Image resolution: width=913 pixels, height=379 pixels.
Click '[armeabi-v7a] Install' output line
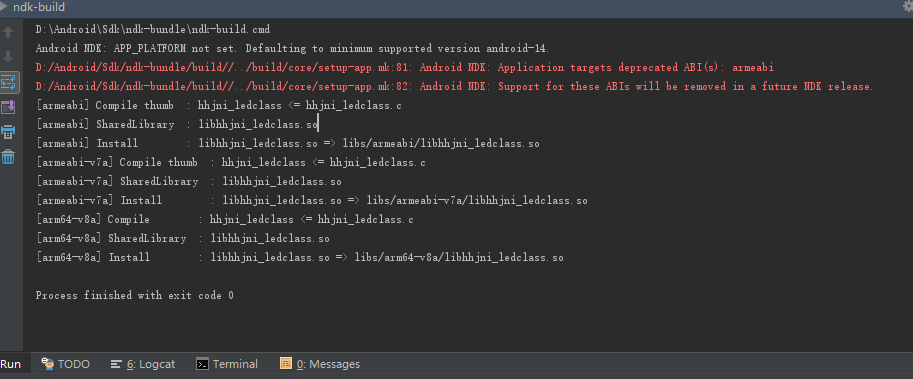(312, 201)
